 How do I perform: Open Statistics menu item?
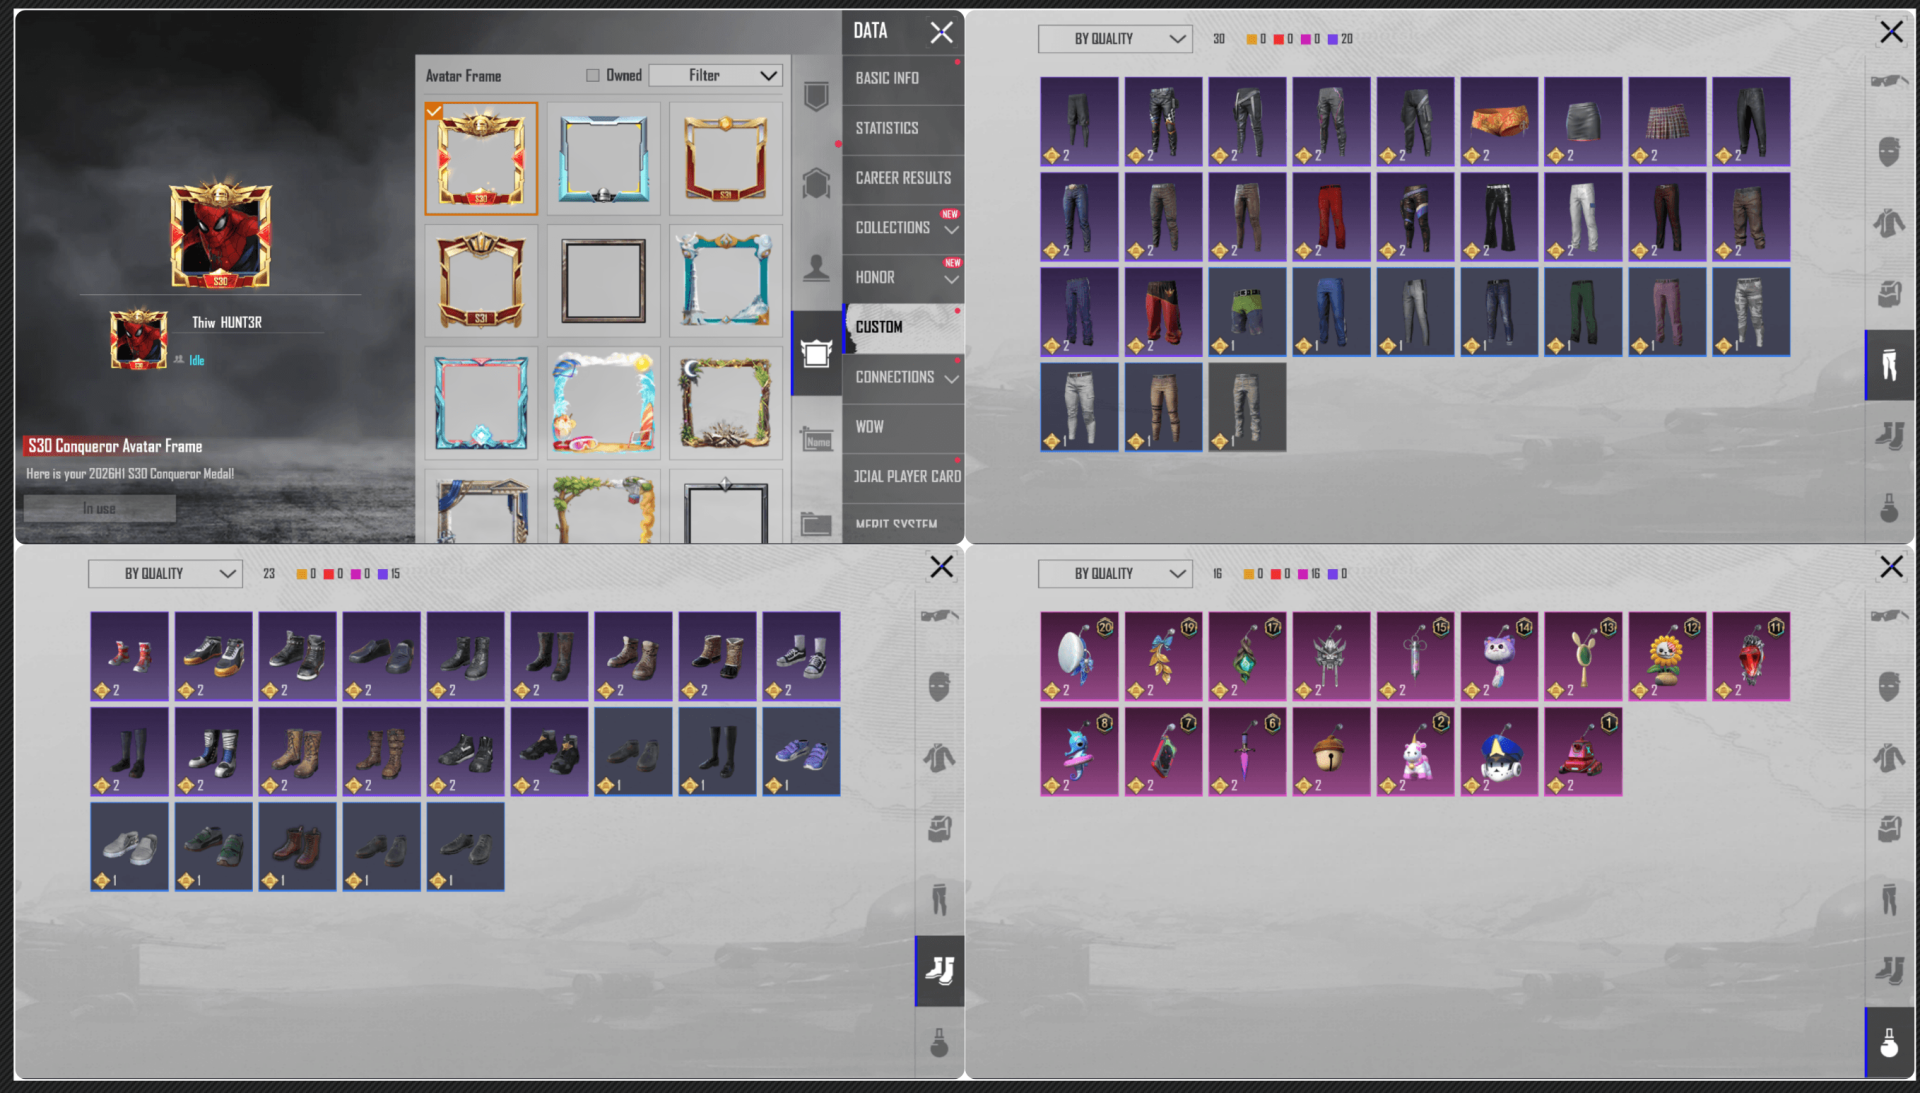[903, 128]
